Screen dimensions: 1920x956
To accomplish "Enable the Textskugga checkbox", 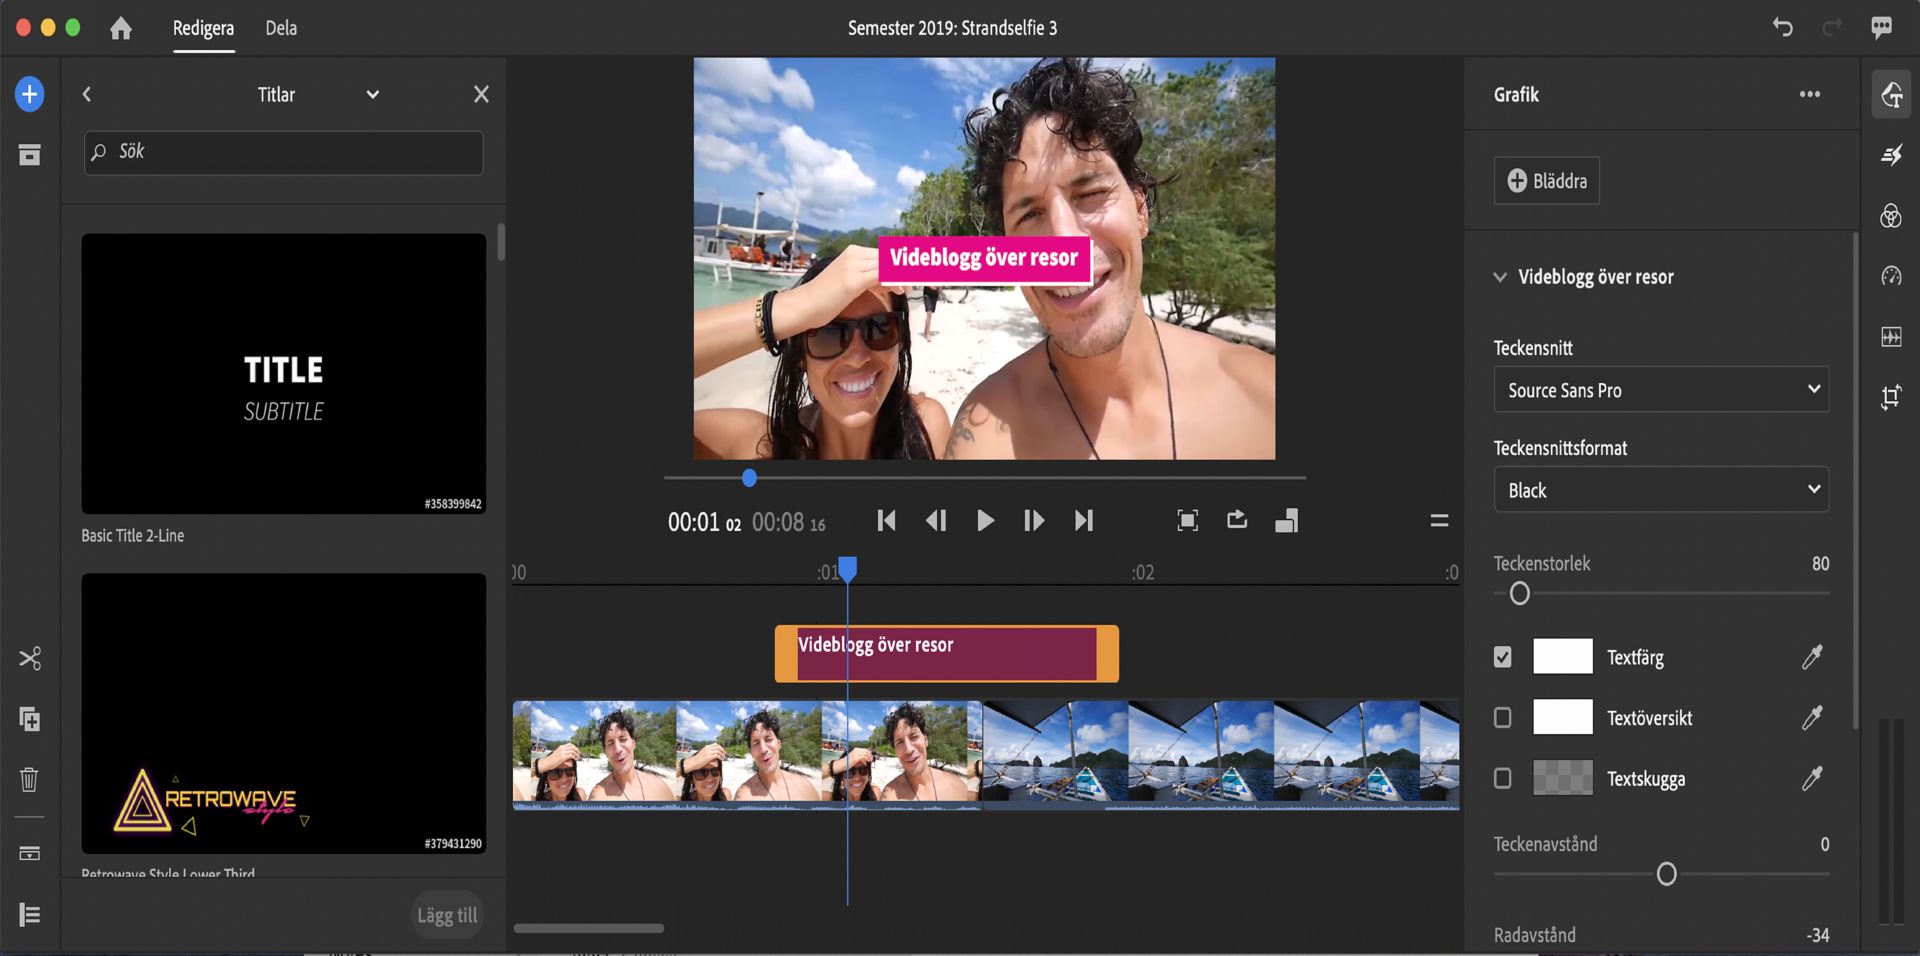I will tap(1502, 778).
